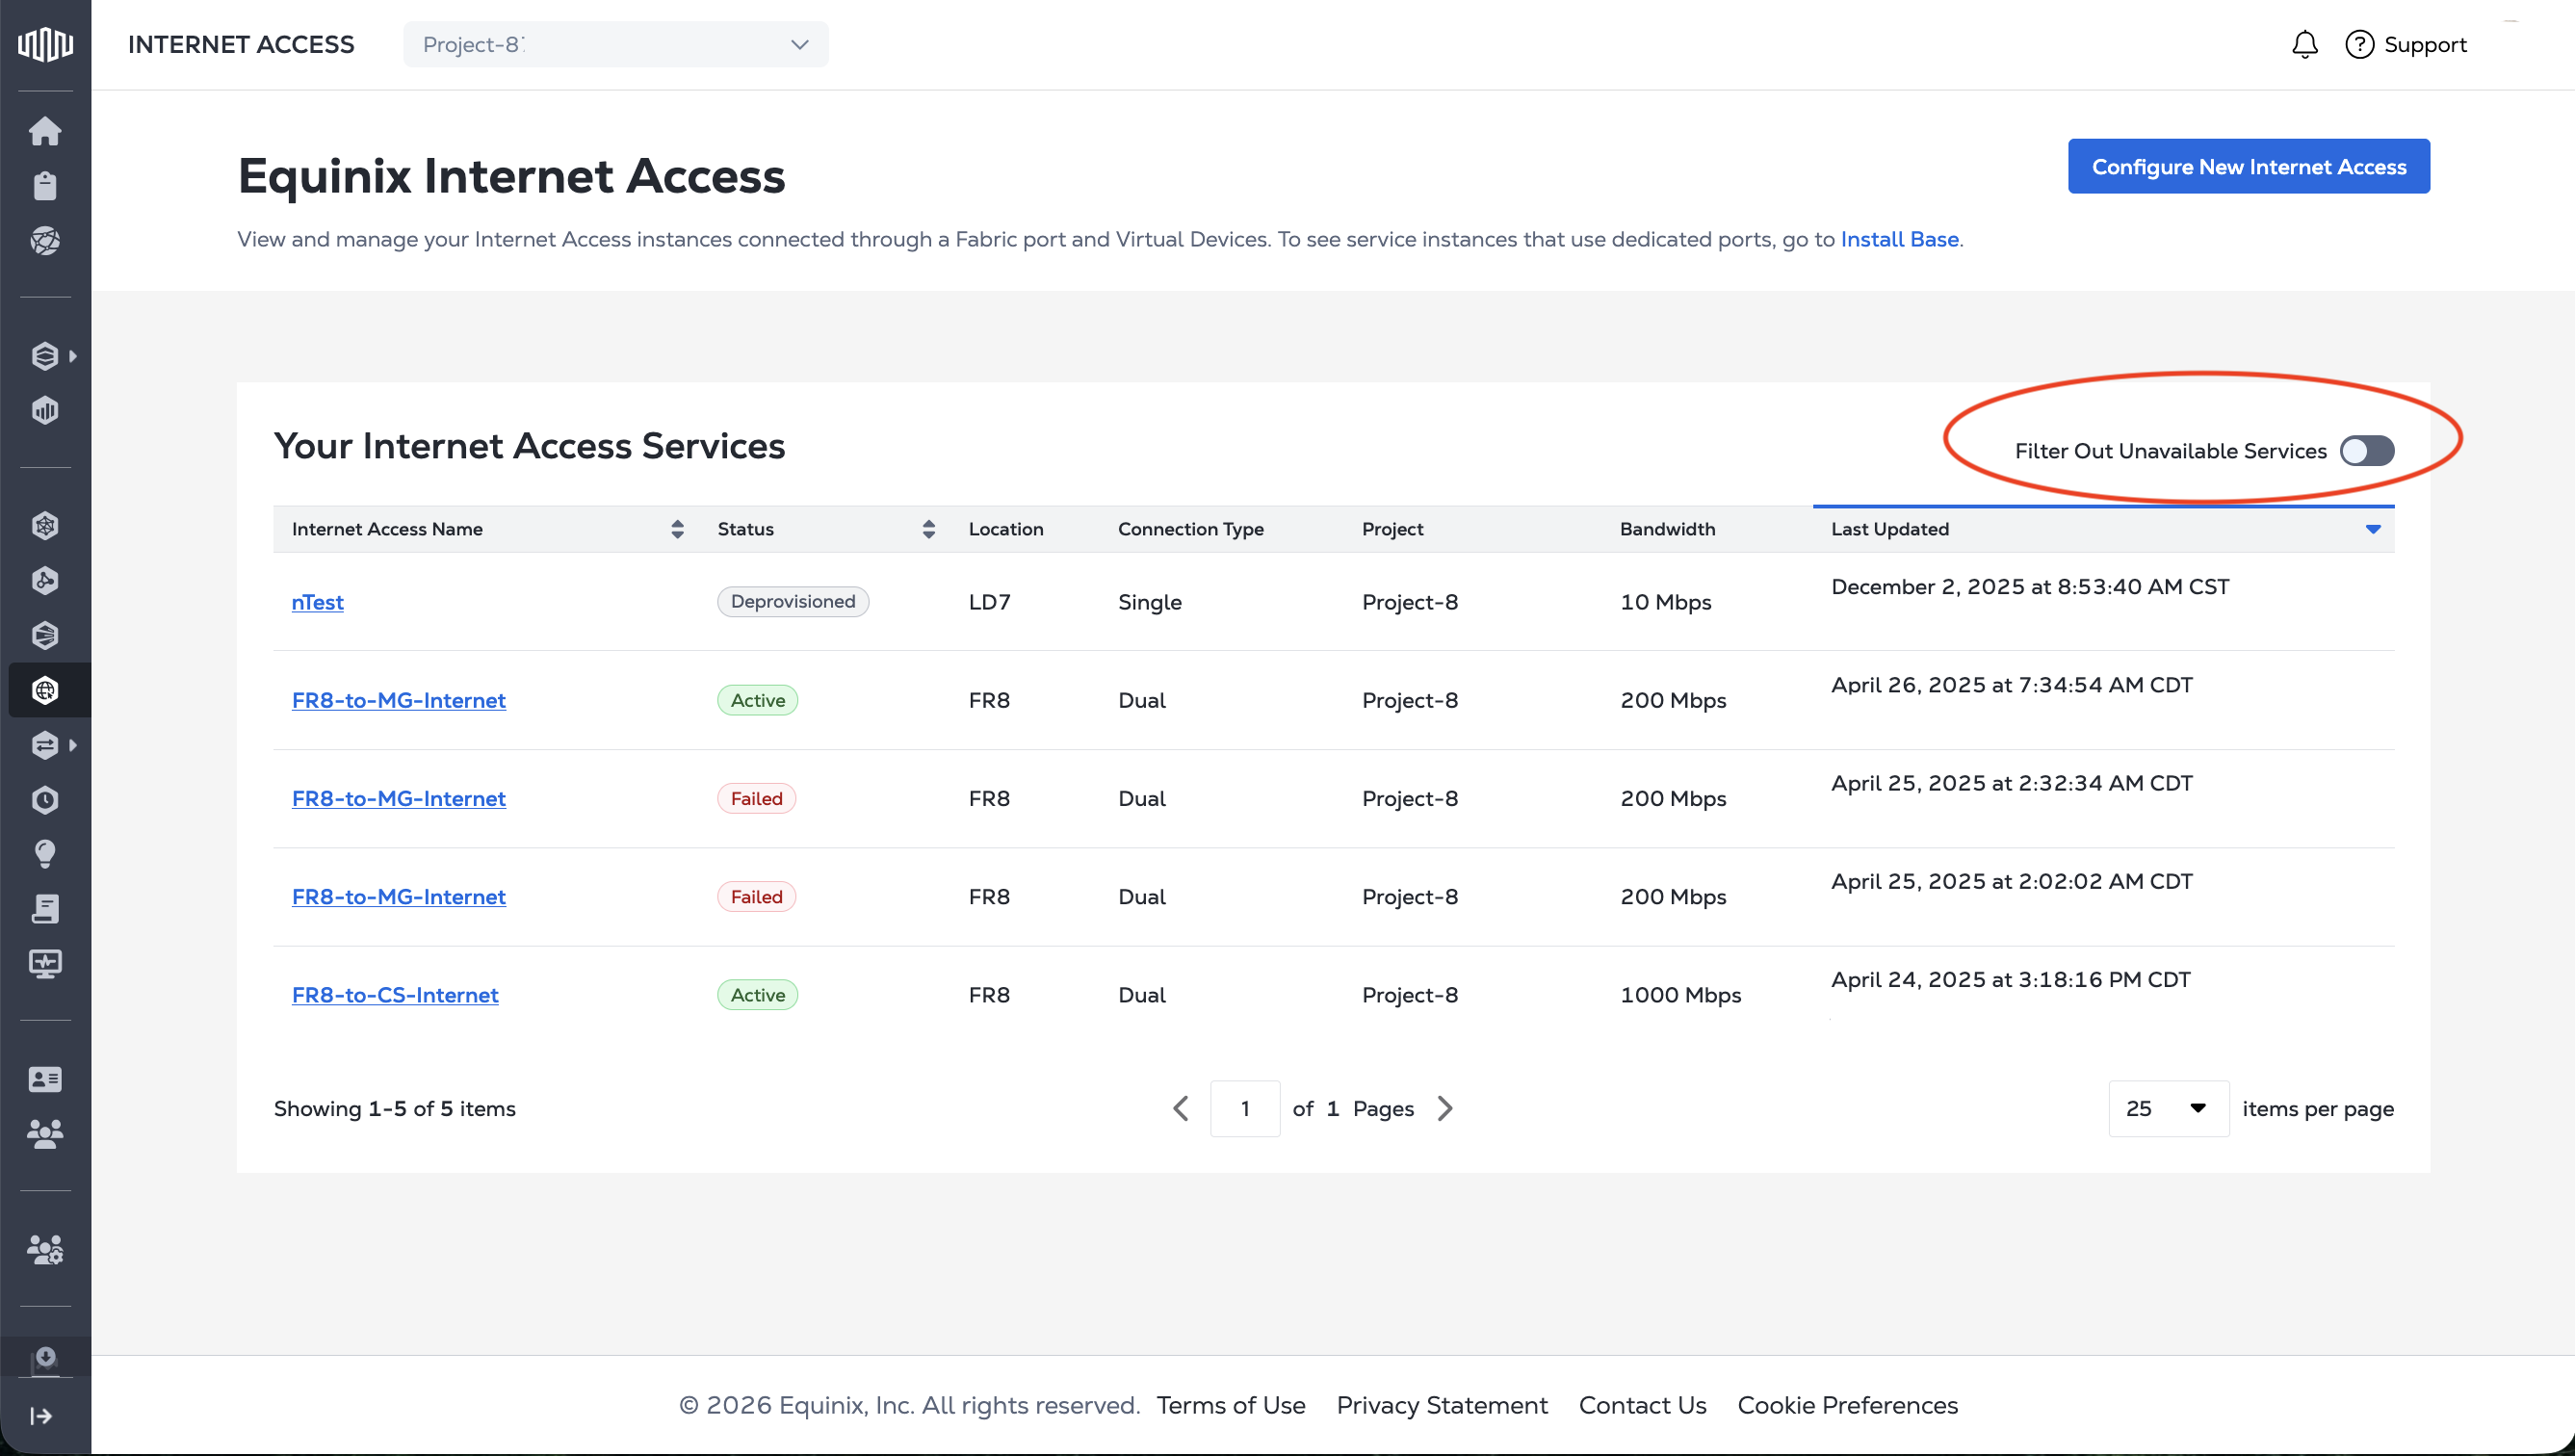Go to next page arrow
Image resolution: width=2575 pixels, height=1456 pixels.
tap(1445, 1108)
